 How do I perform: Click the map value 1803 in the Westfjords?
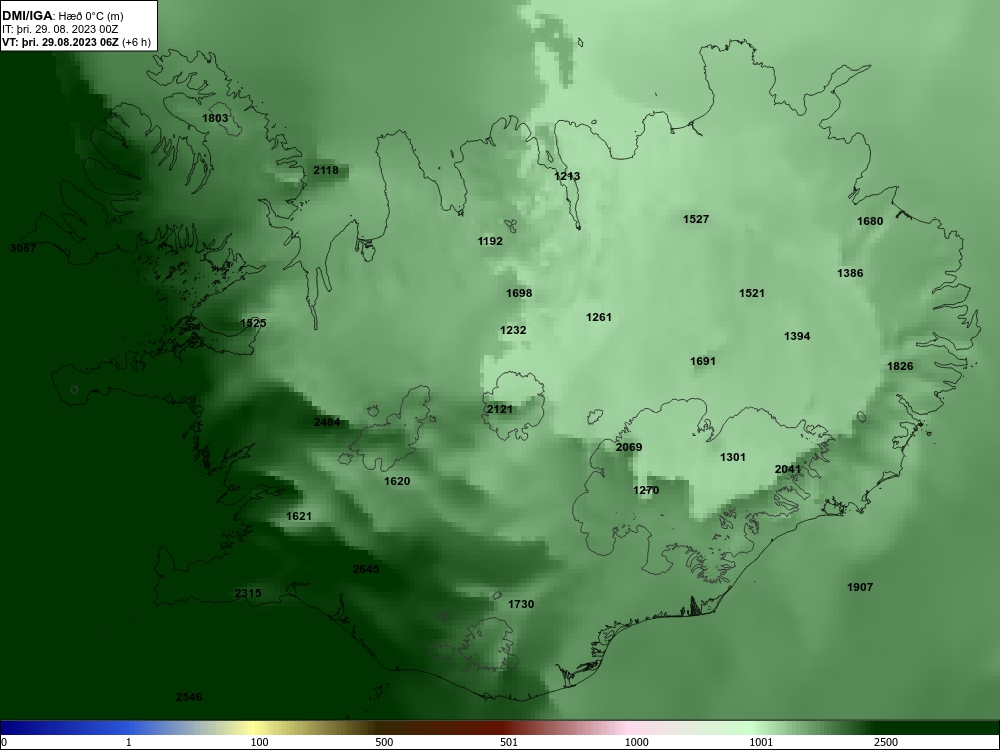[x=215, y=118]
